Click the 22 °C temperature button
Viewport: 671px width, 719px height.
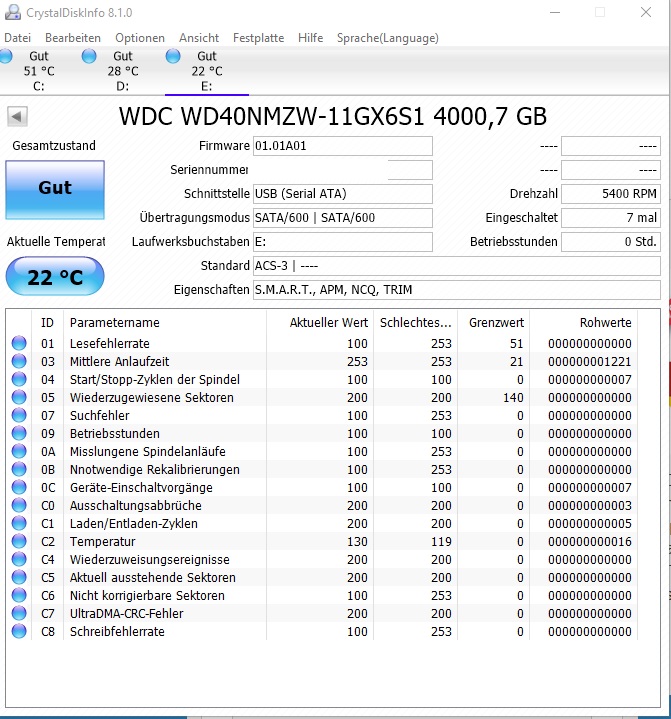[x=55, y=277]
